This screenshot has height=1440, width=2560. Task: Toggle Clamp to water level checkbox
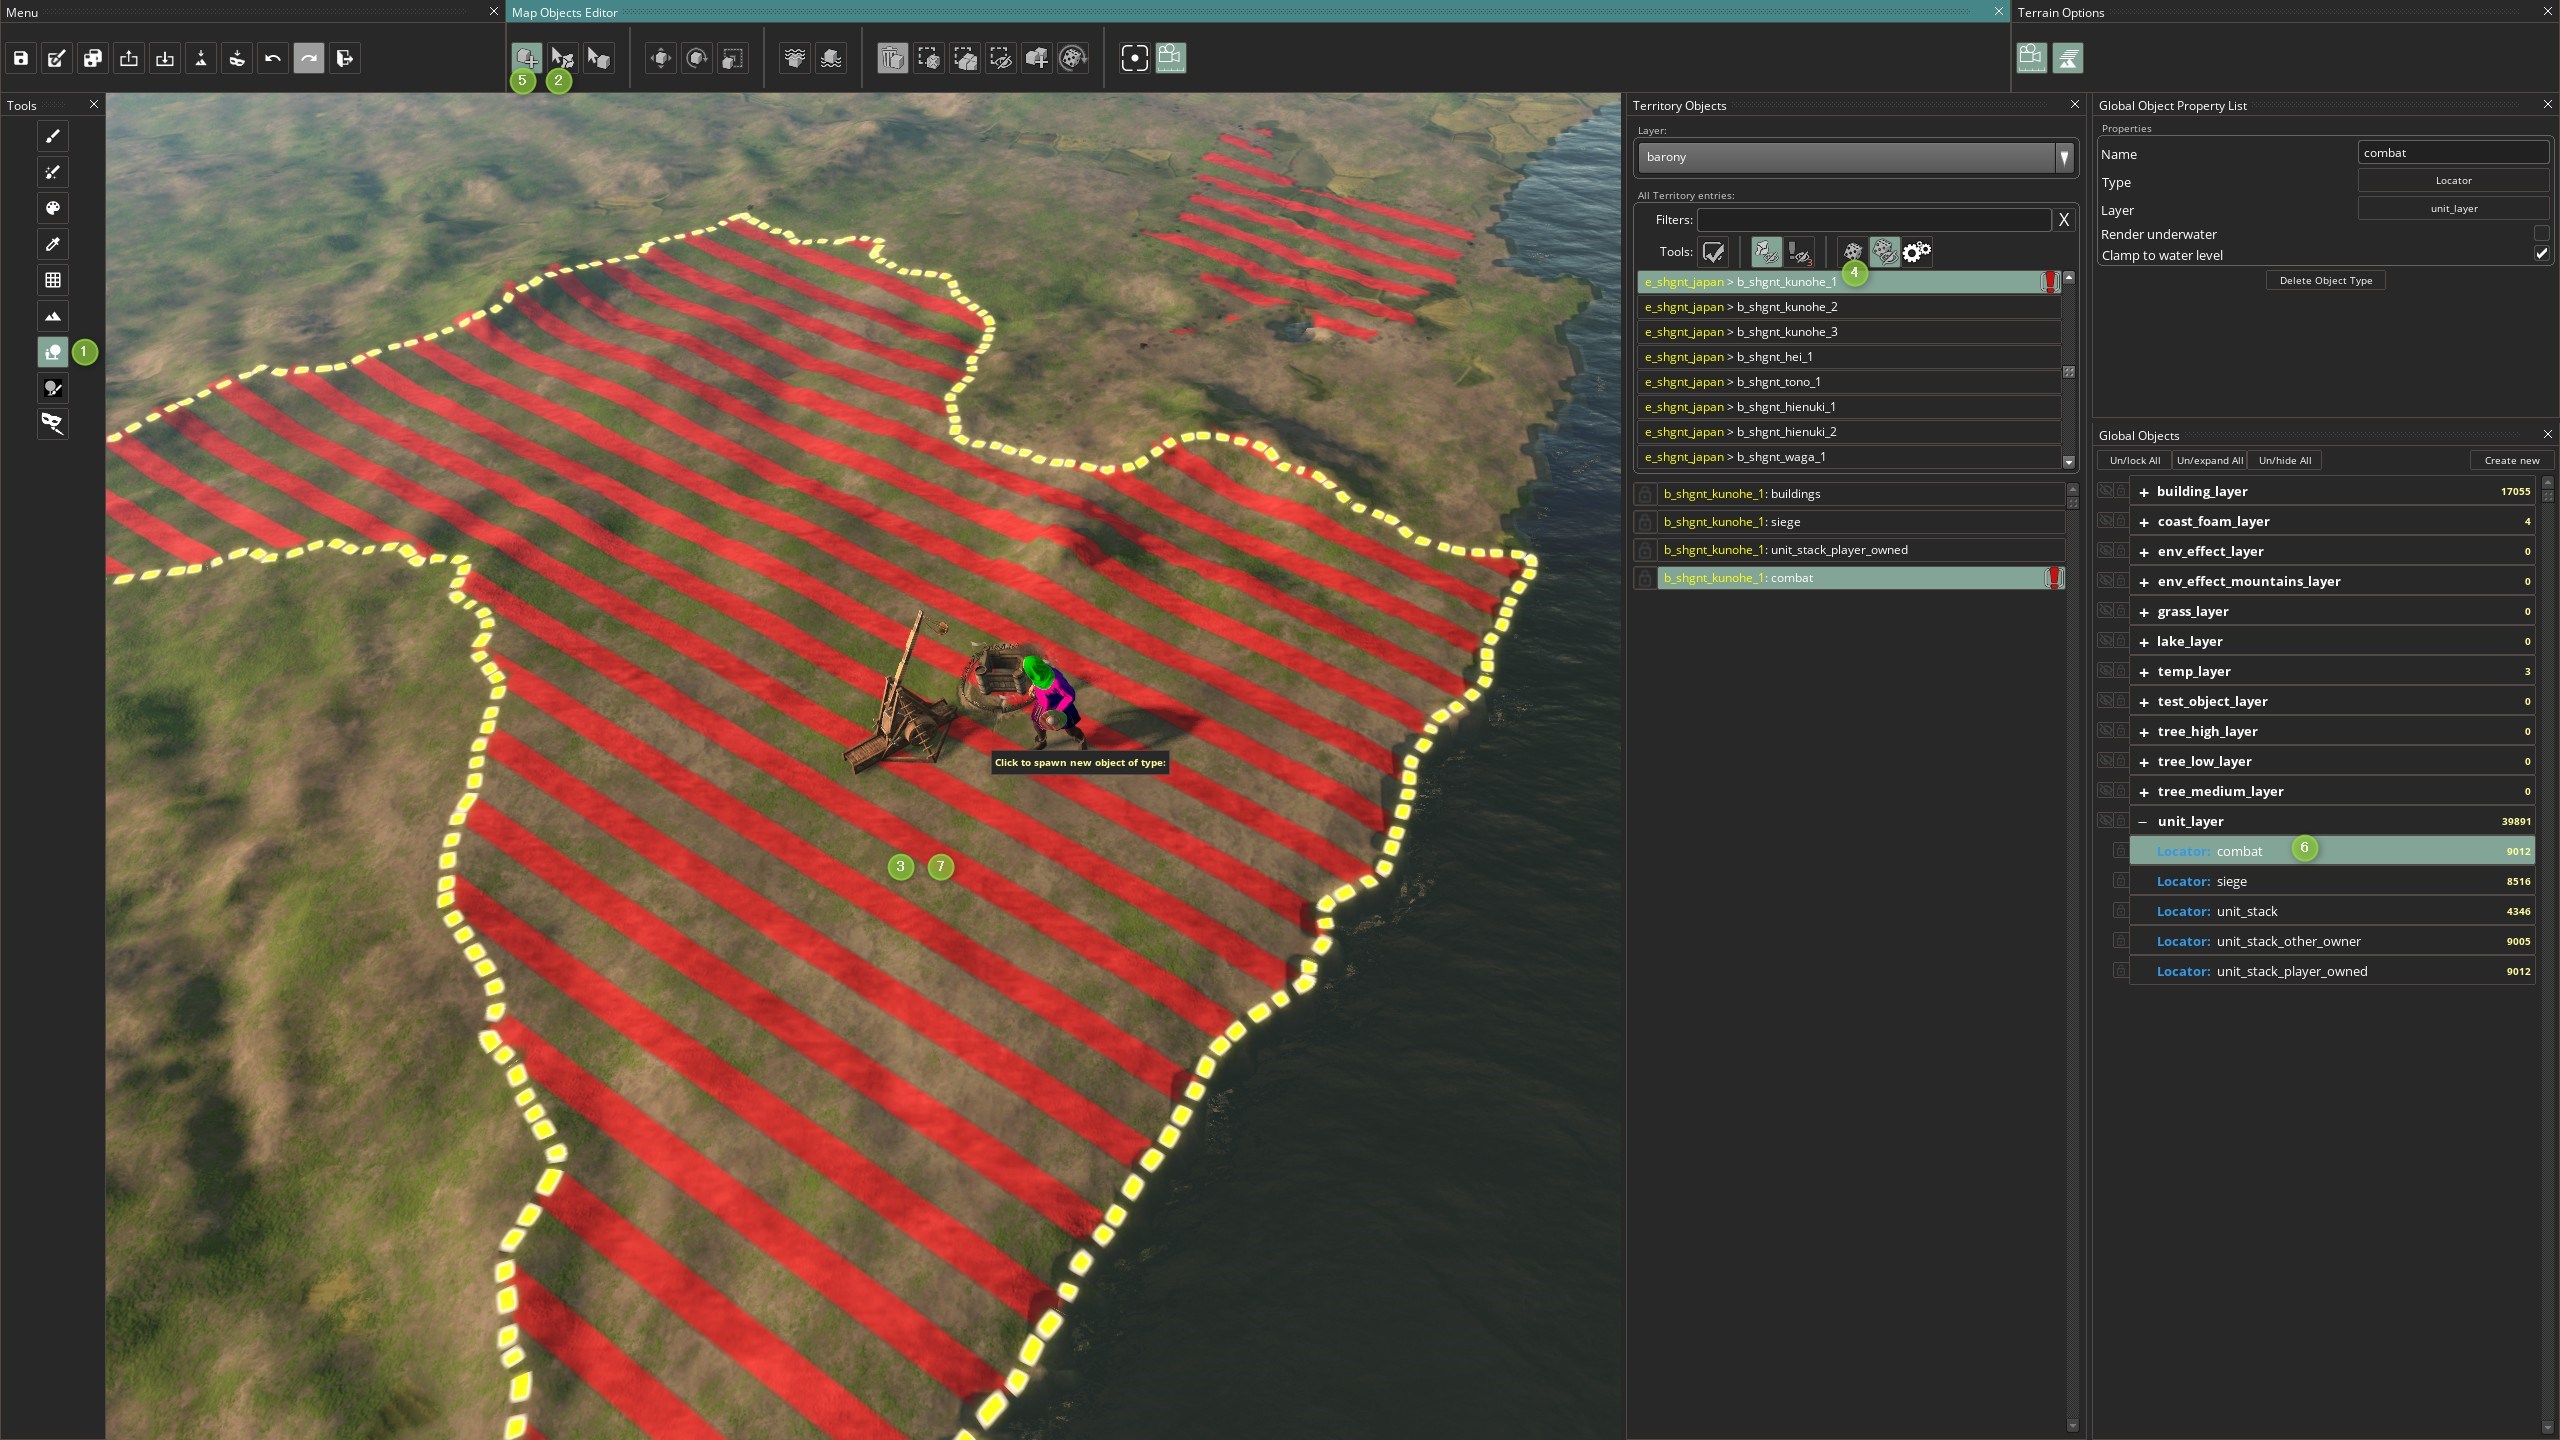pos(2541,254)
